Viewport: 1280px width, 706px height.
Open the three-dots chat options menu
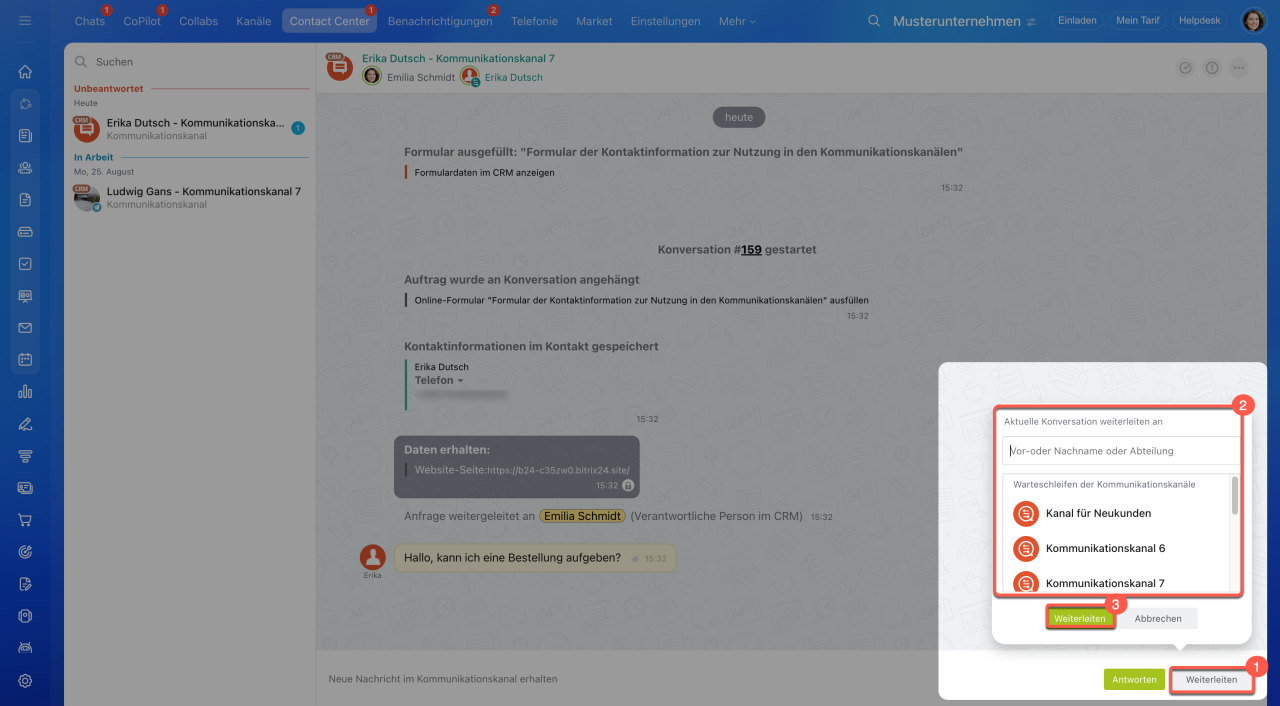1239,68
